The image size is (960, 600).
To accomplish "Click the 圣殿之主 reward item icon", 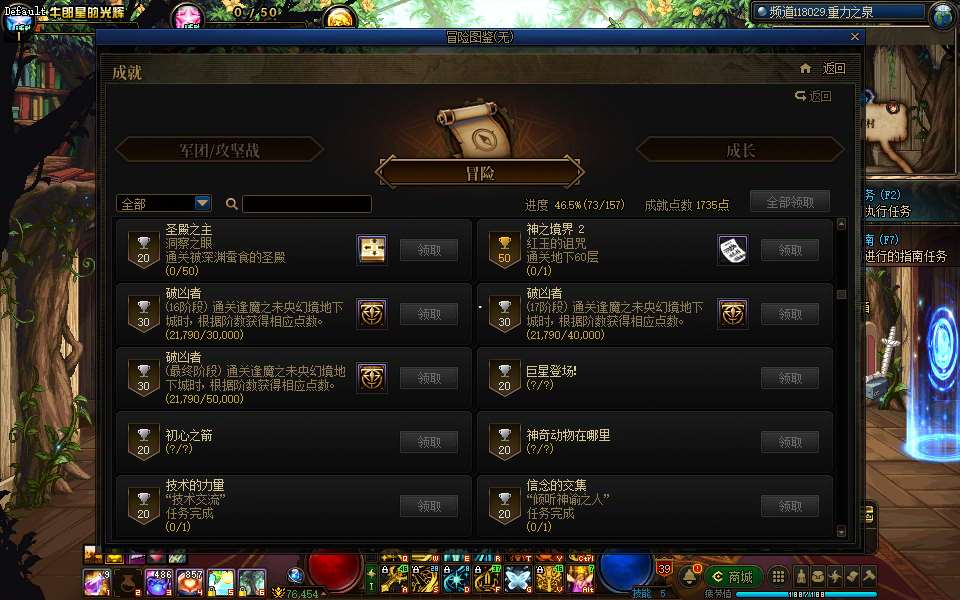I will [x=372, y=250].
